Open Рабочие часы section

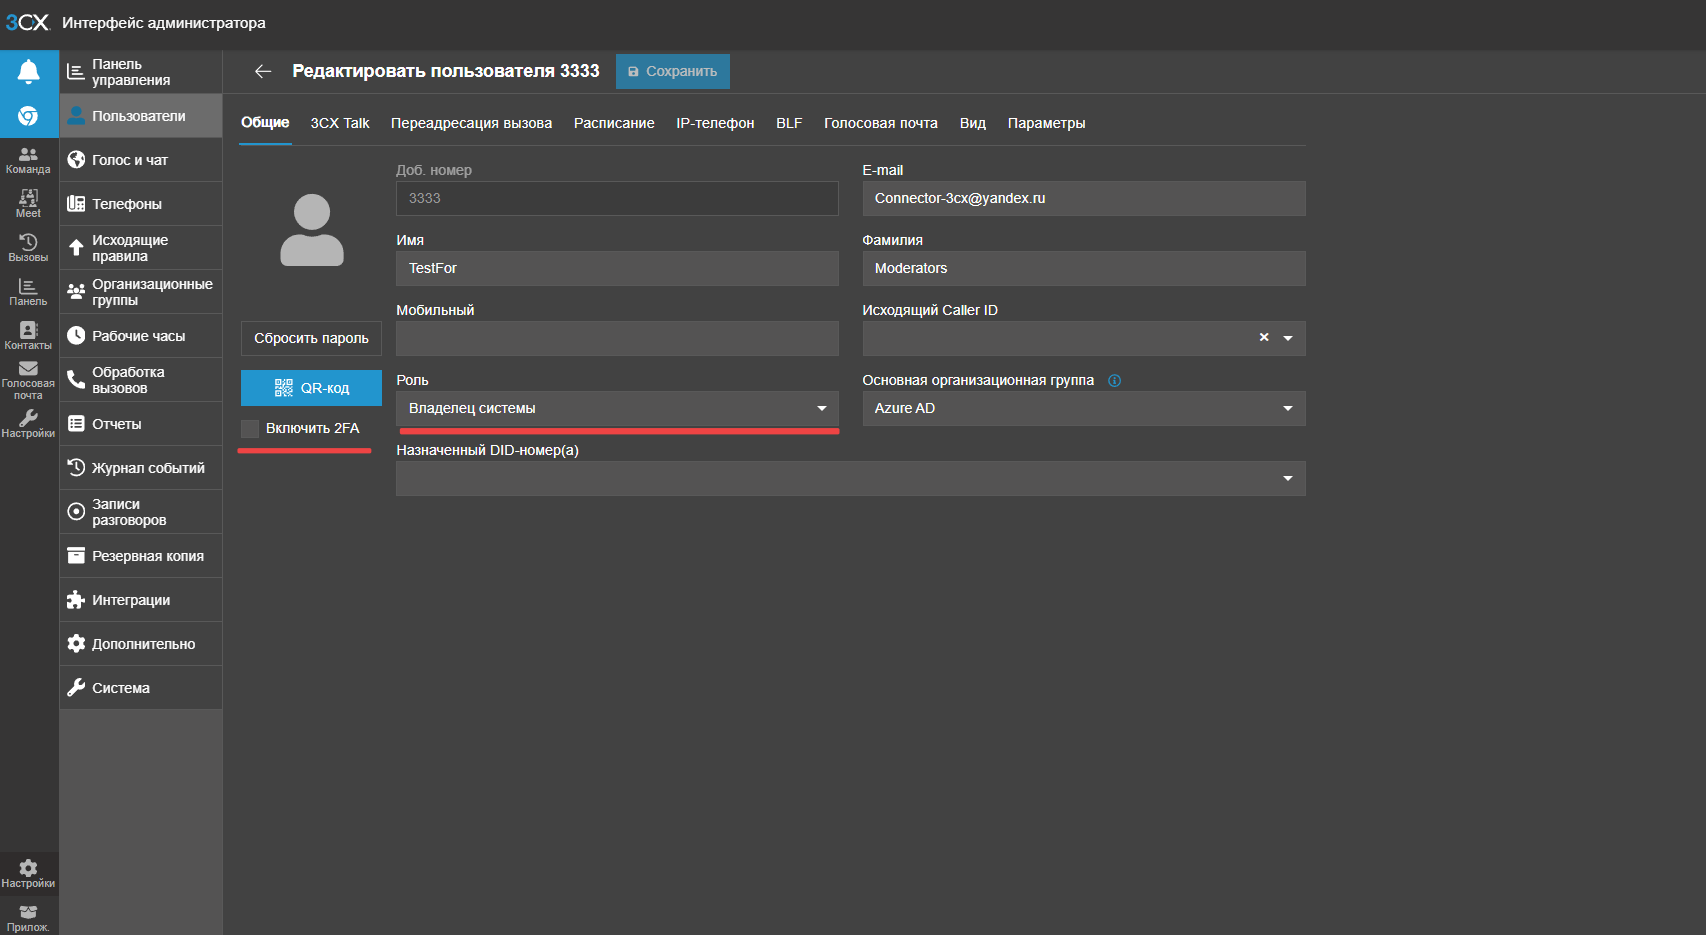(141, 336)
